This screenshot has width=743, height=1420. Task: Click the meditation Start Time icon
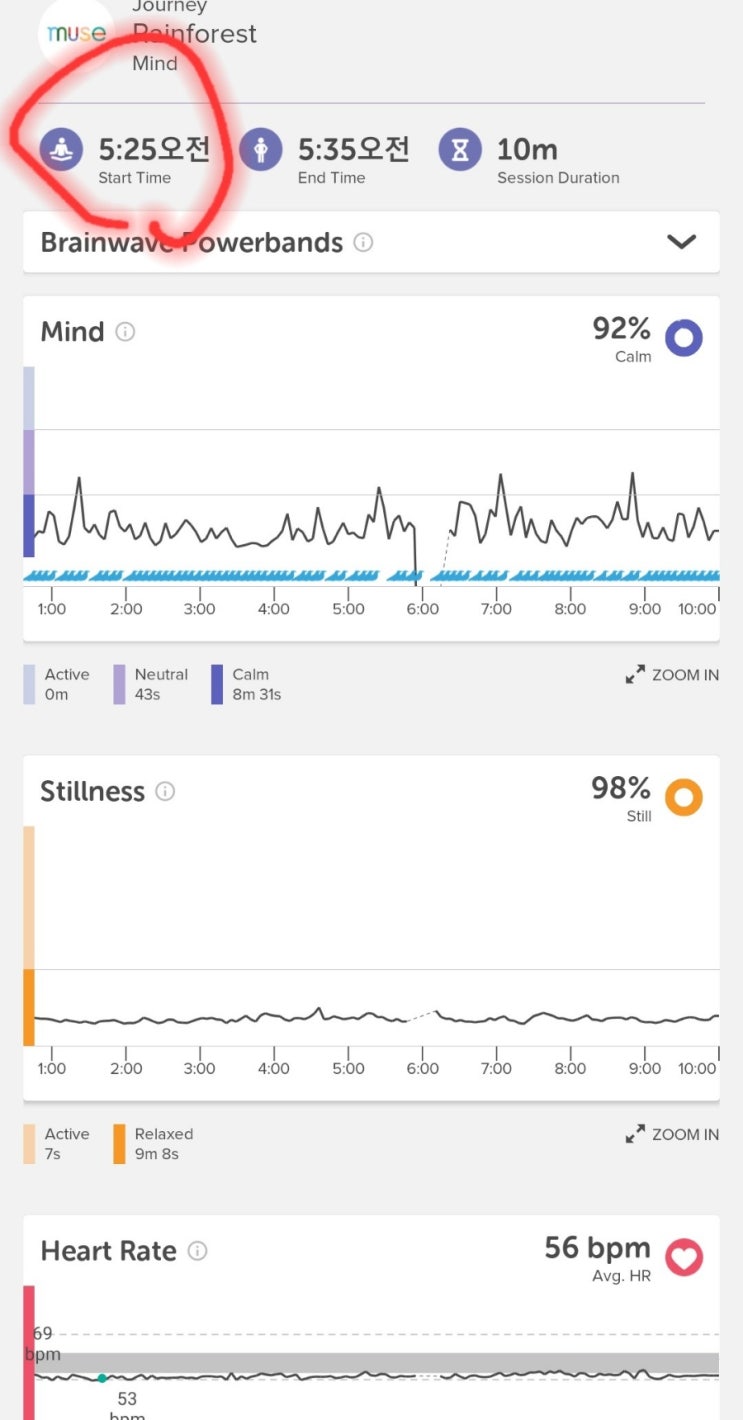coord(62,150)
